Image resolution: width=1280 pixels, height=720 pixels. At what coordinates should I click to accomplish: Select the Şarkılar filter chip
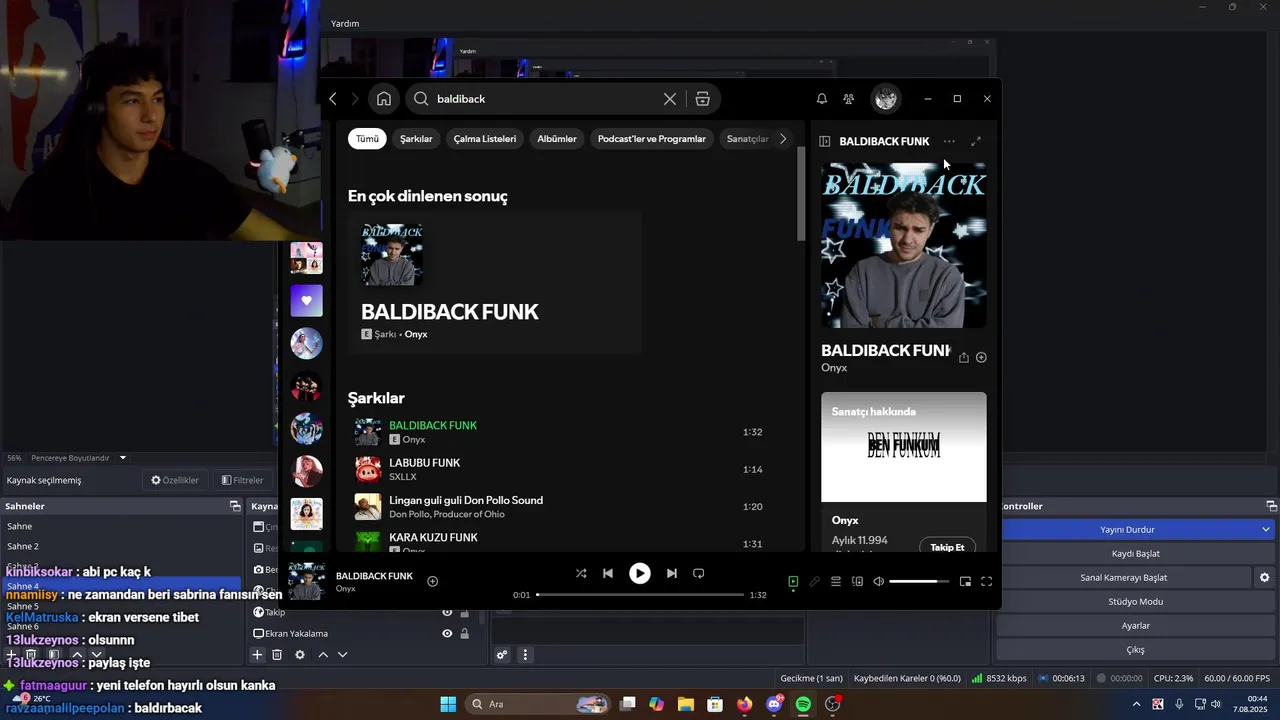(x=416, y=139)
